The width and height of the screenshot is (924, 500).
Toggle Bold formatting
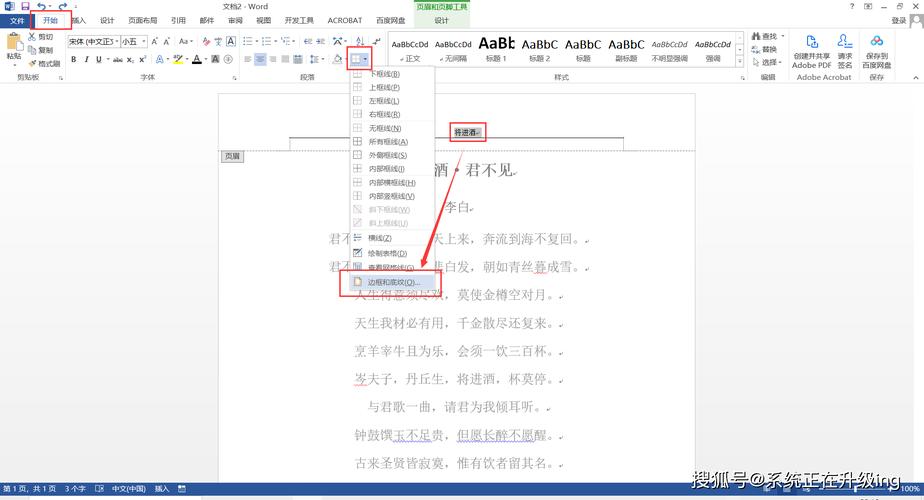[x=74, y=59]
